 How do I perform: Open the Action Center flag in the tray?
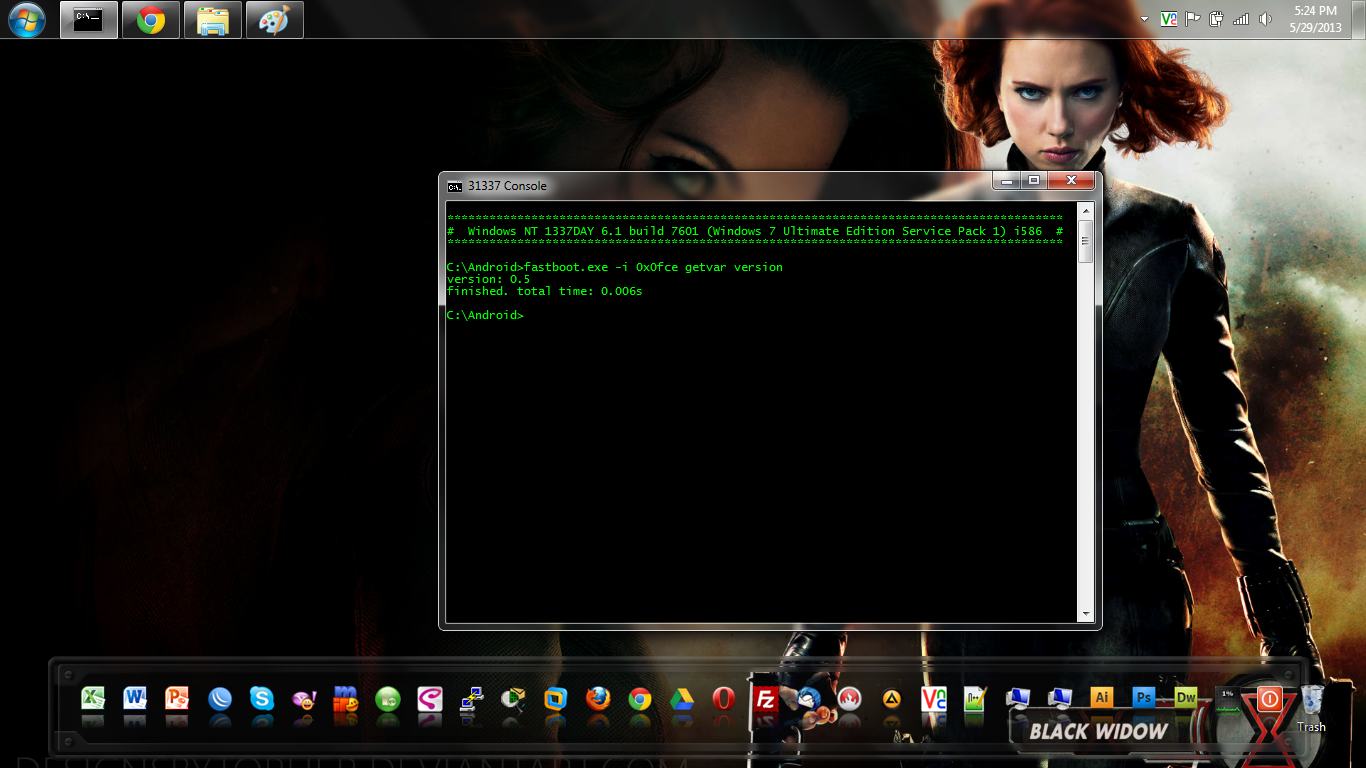coord(1190,18)
